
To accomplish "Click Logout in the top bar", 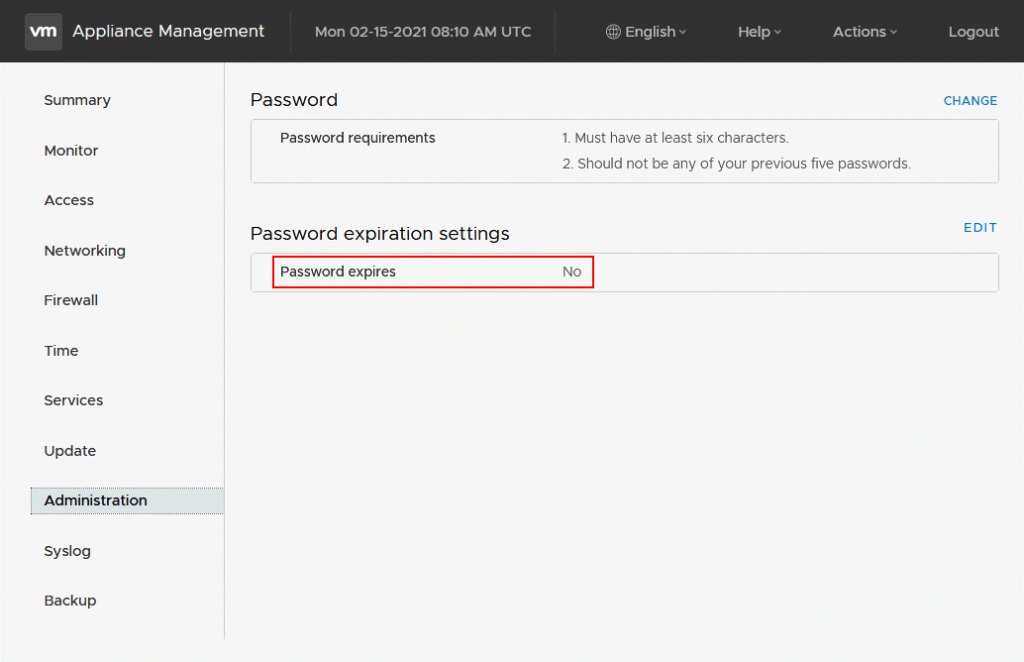I will [x=972, y=31].
